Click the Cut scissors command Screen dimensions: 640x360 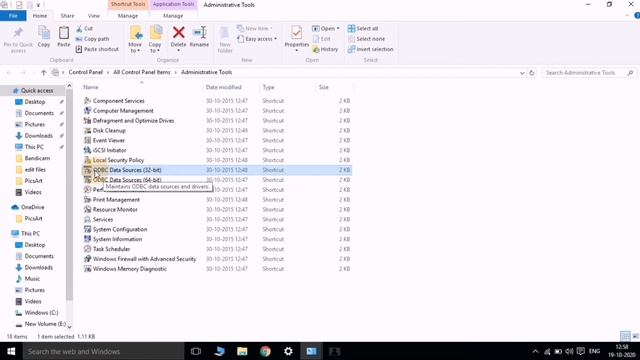[x=84, y=29]
